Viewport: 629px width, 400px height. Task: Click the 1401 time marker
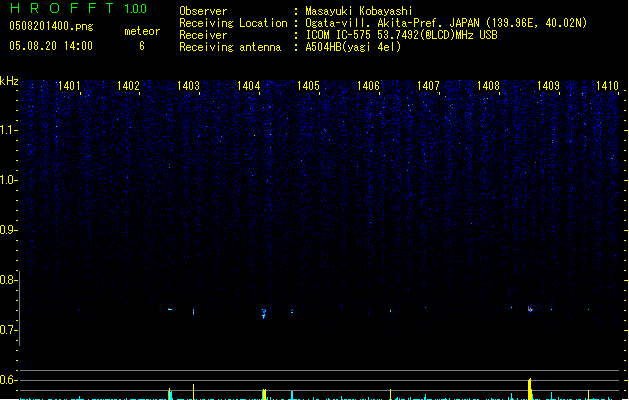(69, 85)
